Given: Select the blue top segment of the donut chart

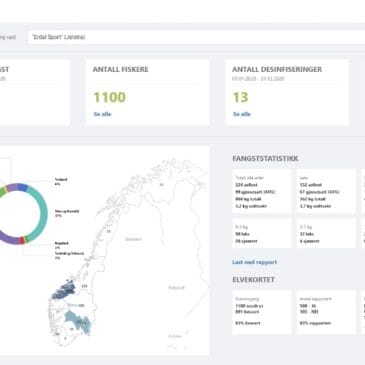Looking at the screenshot, I should (22, 188).
